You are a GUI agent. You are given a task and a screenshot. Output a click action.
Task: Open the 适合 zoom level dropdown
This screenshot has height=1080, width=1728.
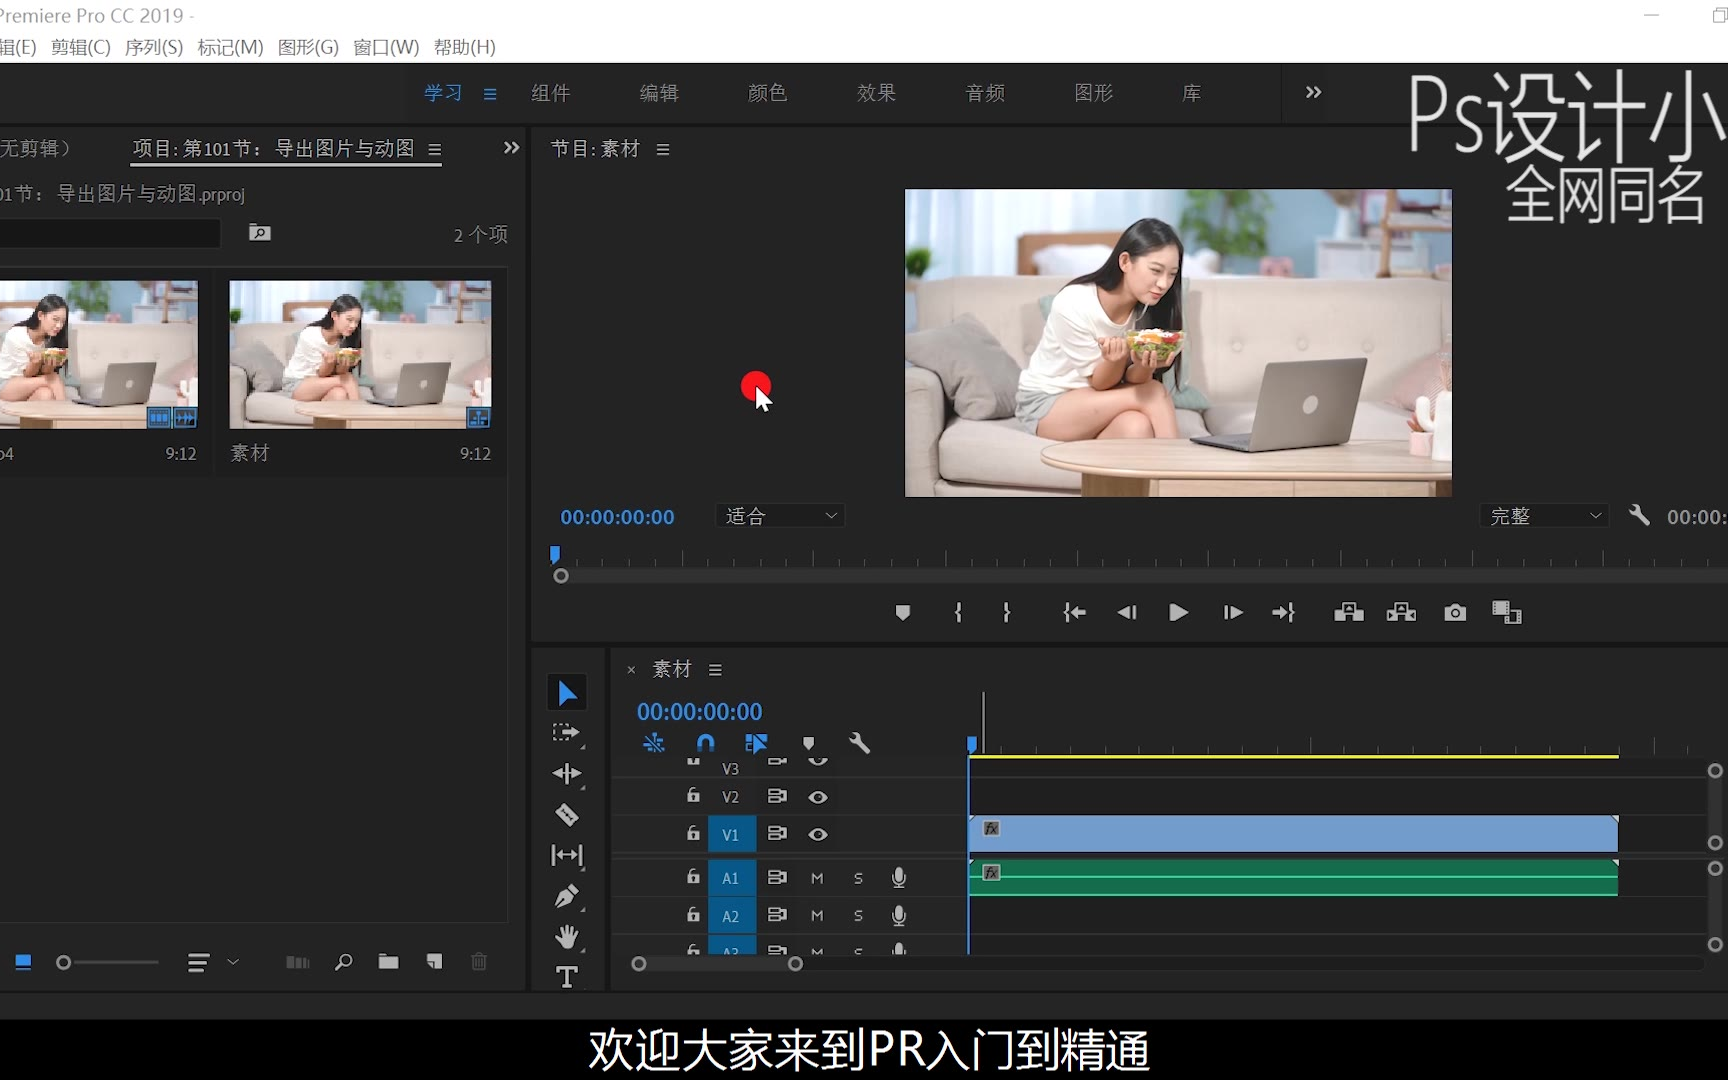point(780,516)
